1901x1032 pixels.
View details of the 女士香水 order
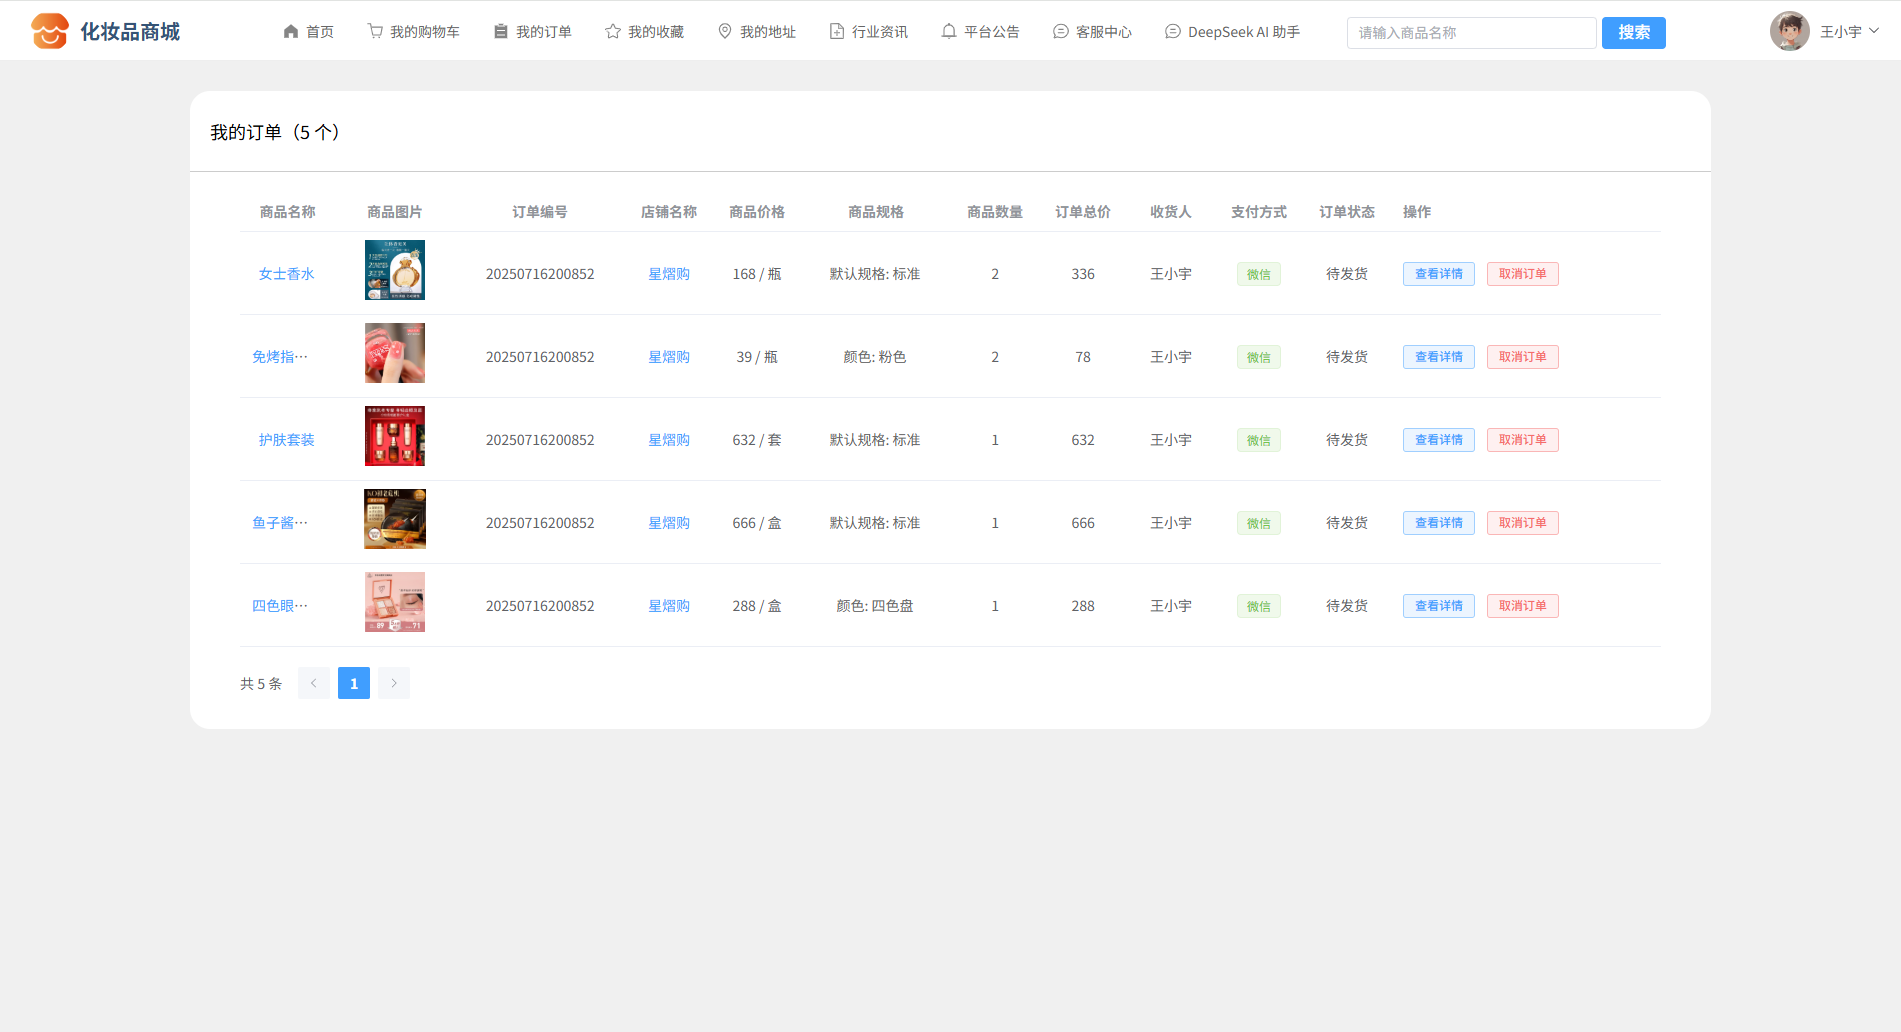[1438, 274]
